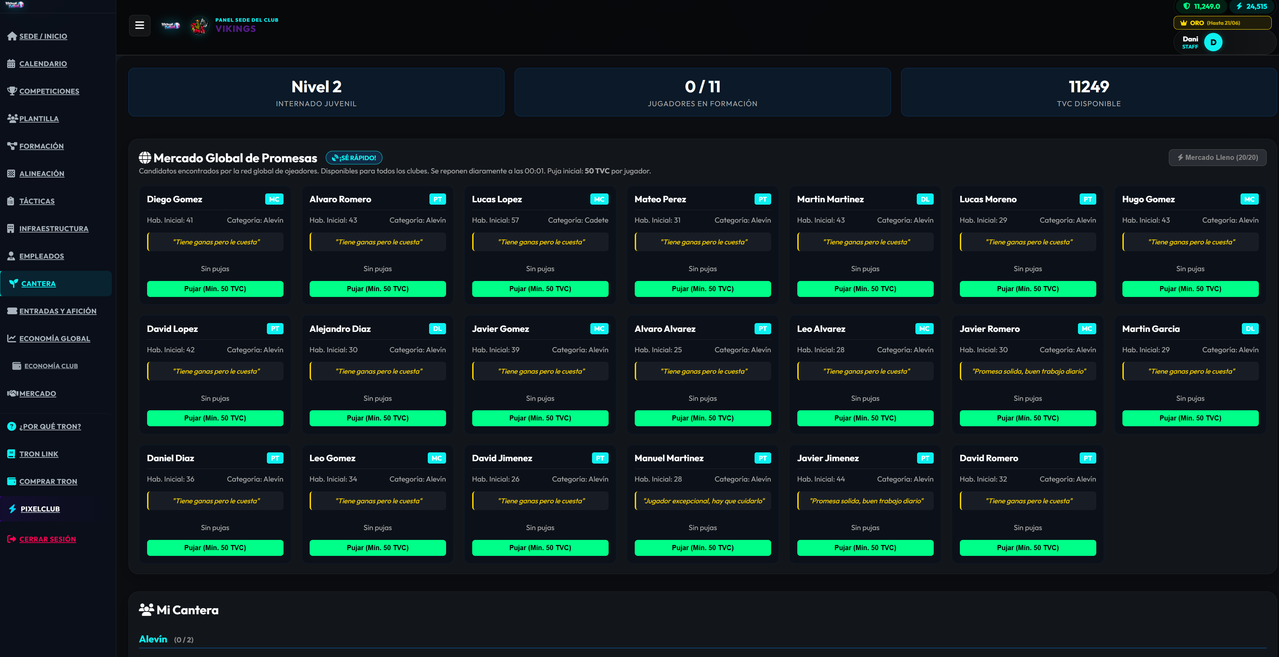Click "Hab. Inicial: 57" on Lucas Lopez card

coord(496,220)
